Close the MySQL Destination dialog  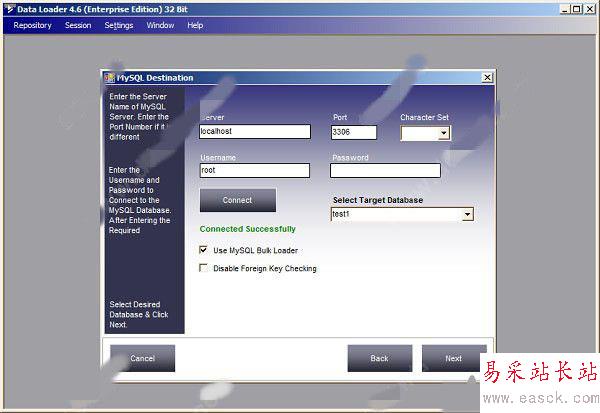point(487,78)
